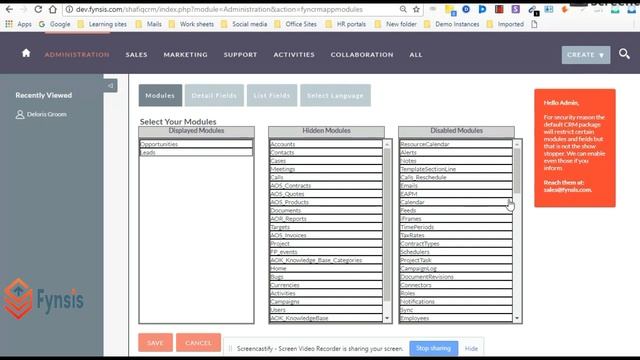
Task: Switch to List Fields tab
Action: point(272,96)
